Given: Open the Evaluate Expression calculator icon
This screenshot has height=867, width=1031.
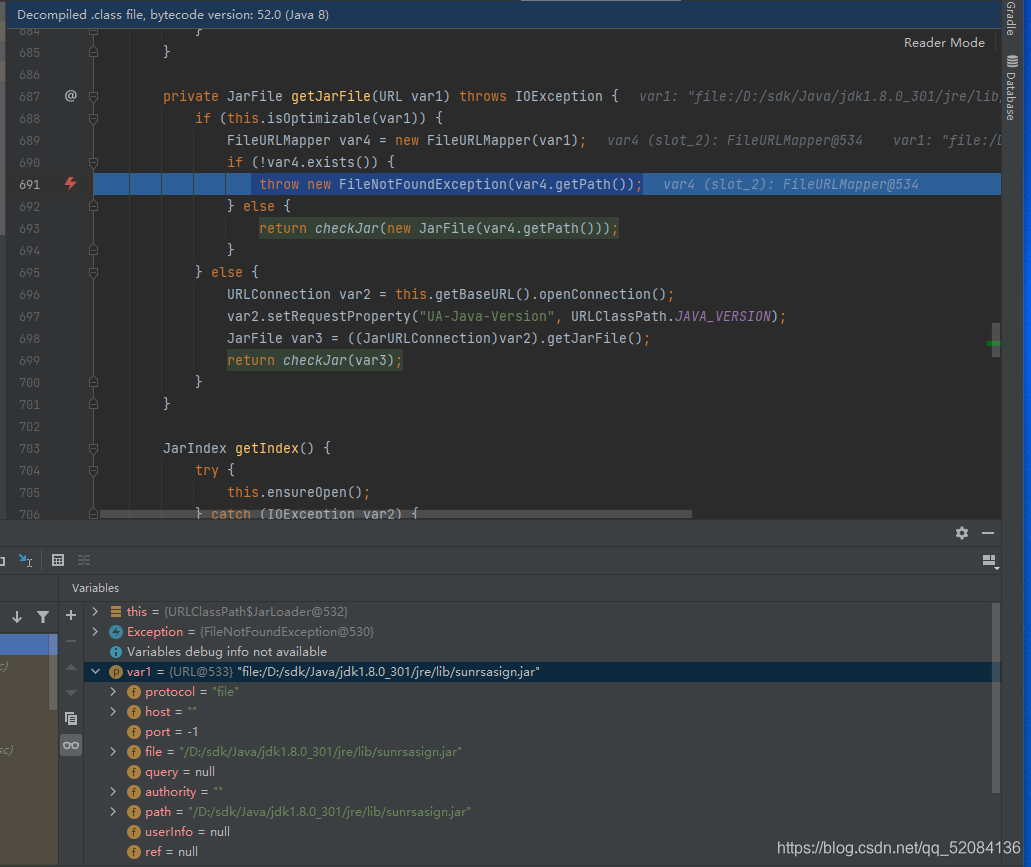Looking at the screenshot, I should point(58,560).
